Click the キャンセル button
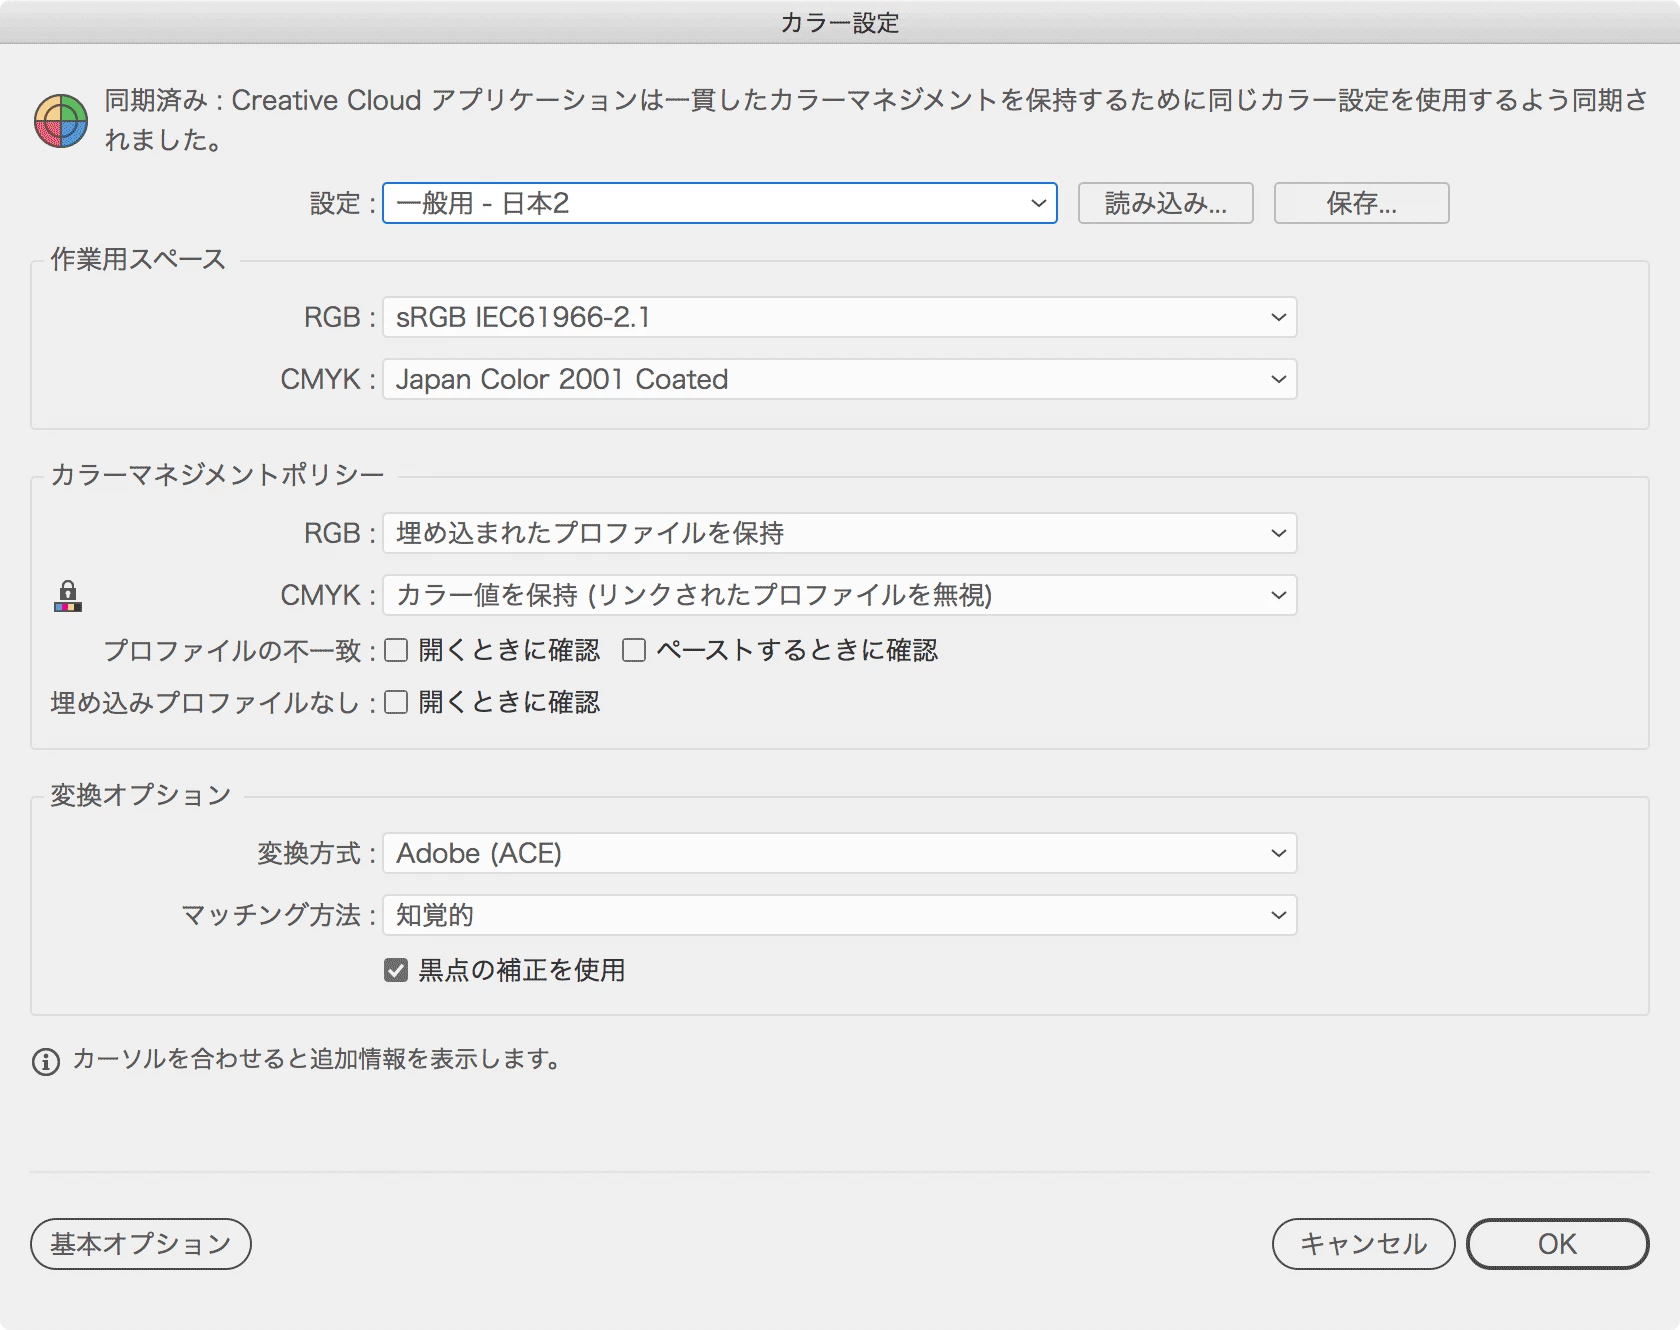The height and width of the screenshot is (1330, 1680). tap(1364, 1244)
